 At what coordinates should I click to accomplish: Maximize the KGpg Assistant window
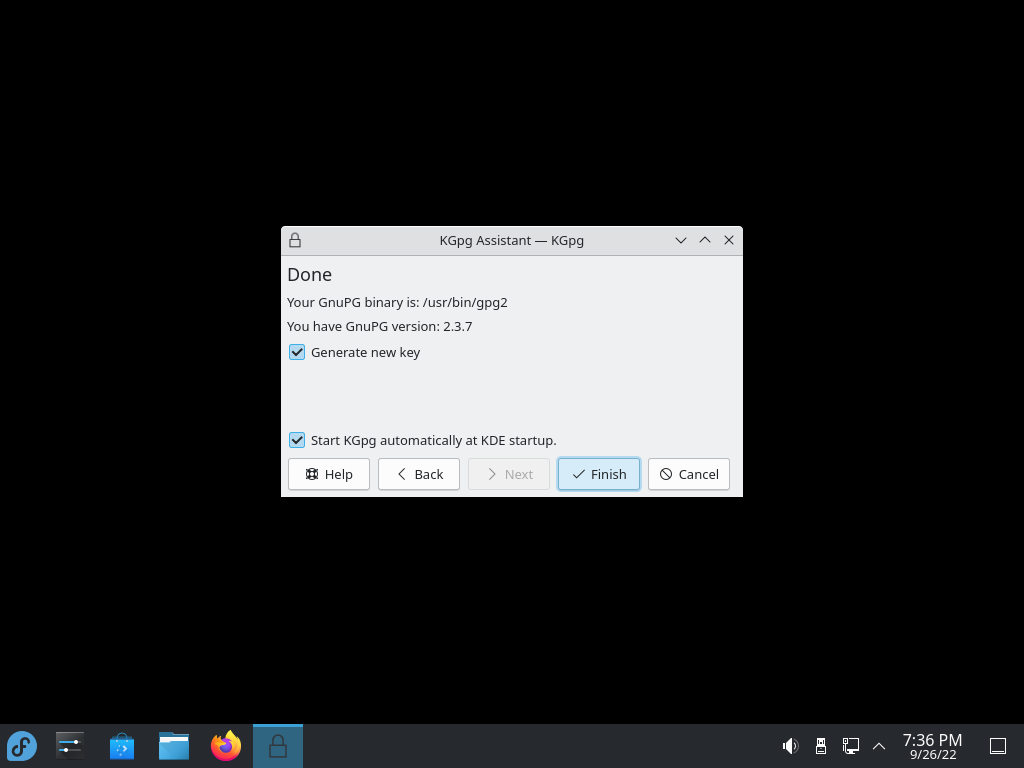tap(705, 240)
